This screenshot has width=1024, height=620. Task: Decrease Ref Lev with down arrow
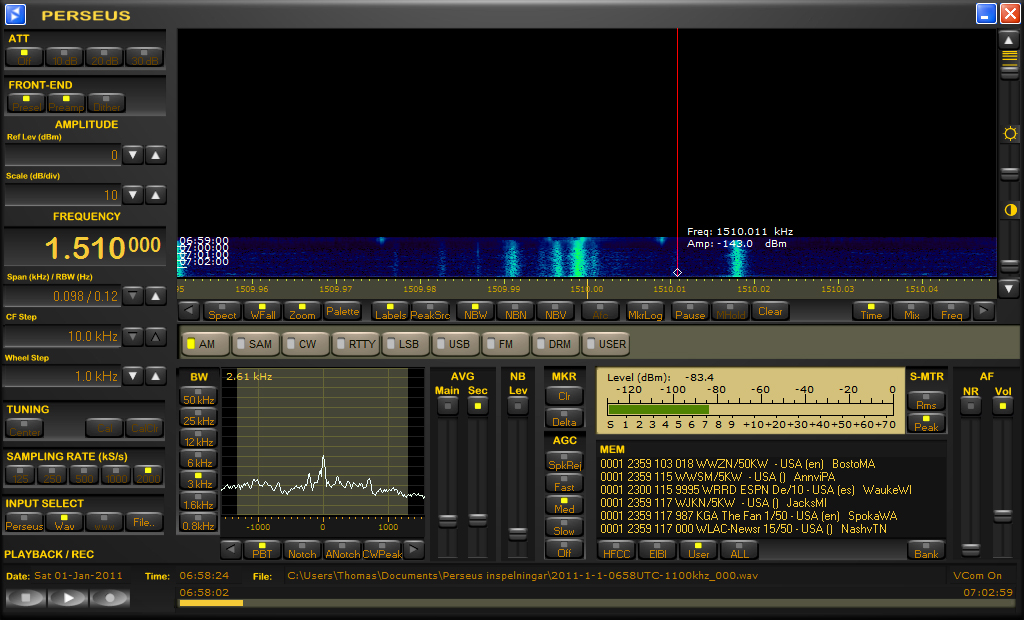(133, 155)
